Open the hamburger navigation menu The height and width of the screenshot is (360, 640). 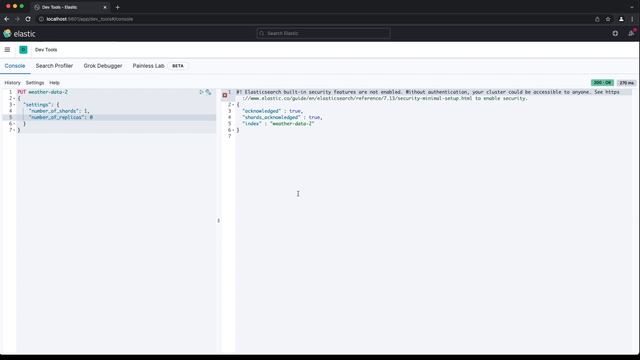click(x=7, y=50)
